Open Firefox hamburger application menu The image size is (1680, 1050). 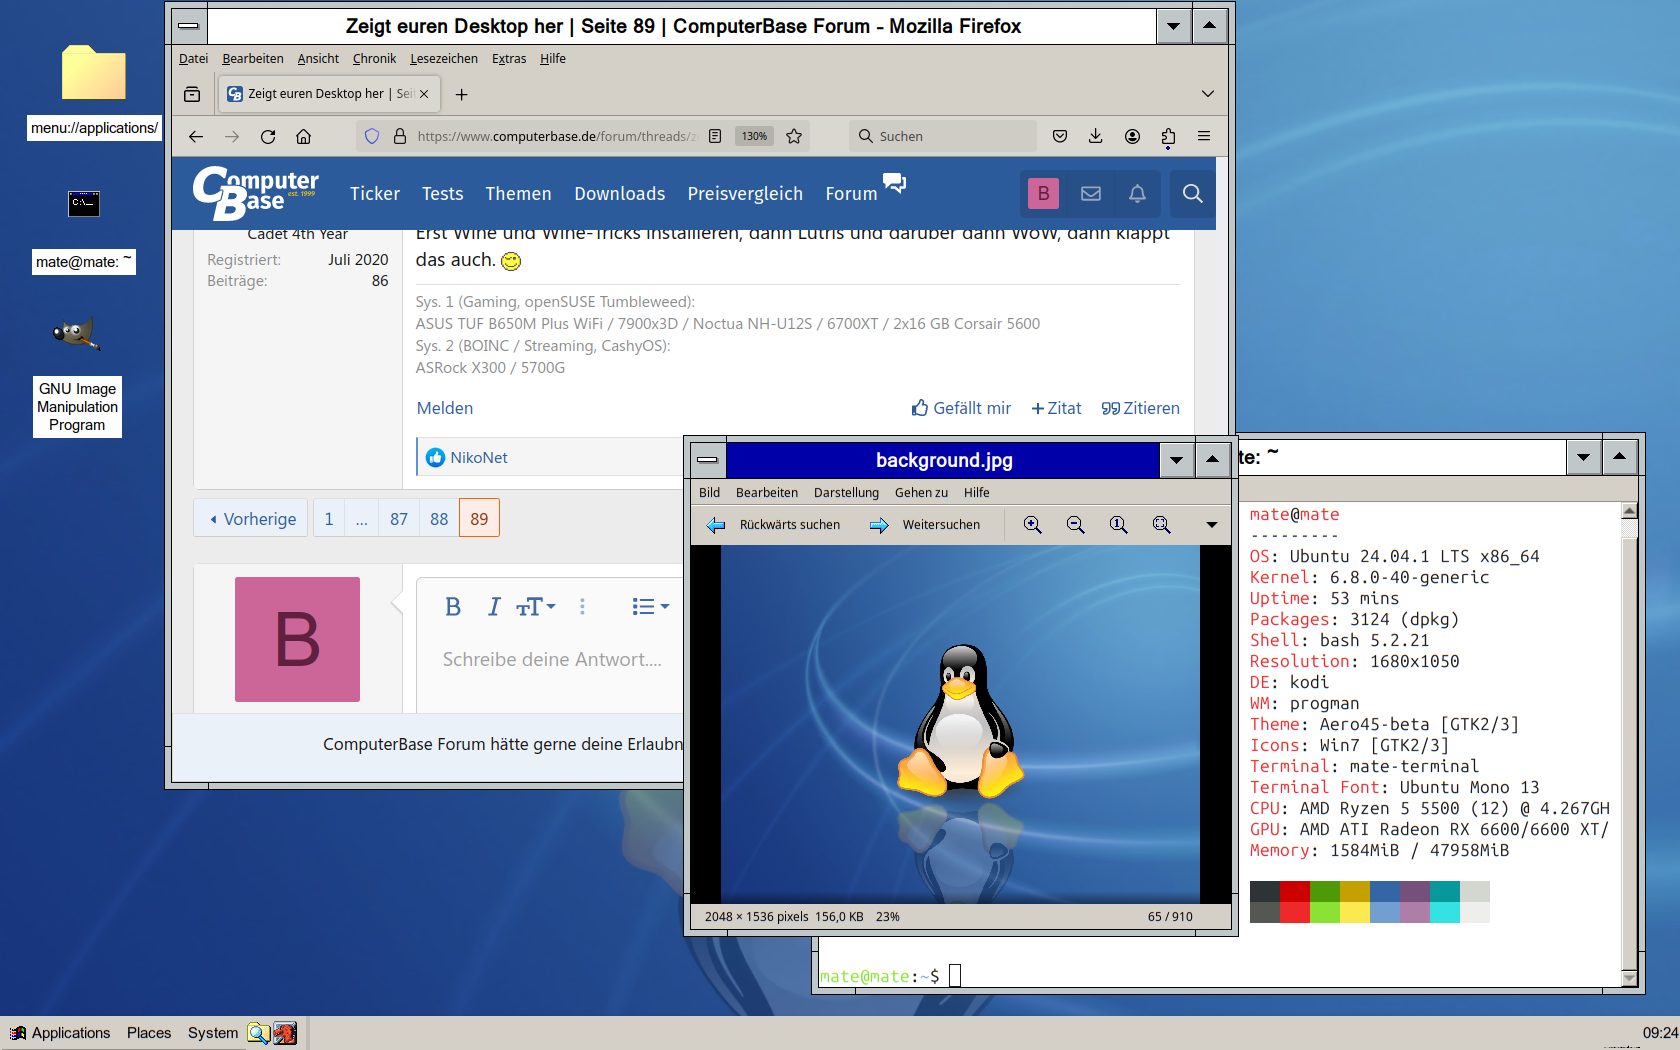coord(1204,136)
